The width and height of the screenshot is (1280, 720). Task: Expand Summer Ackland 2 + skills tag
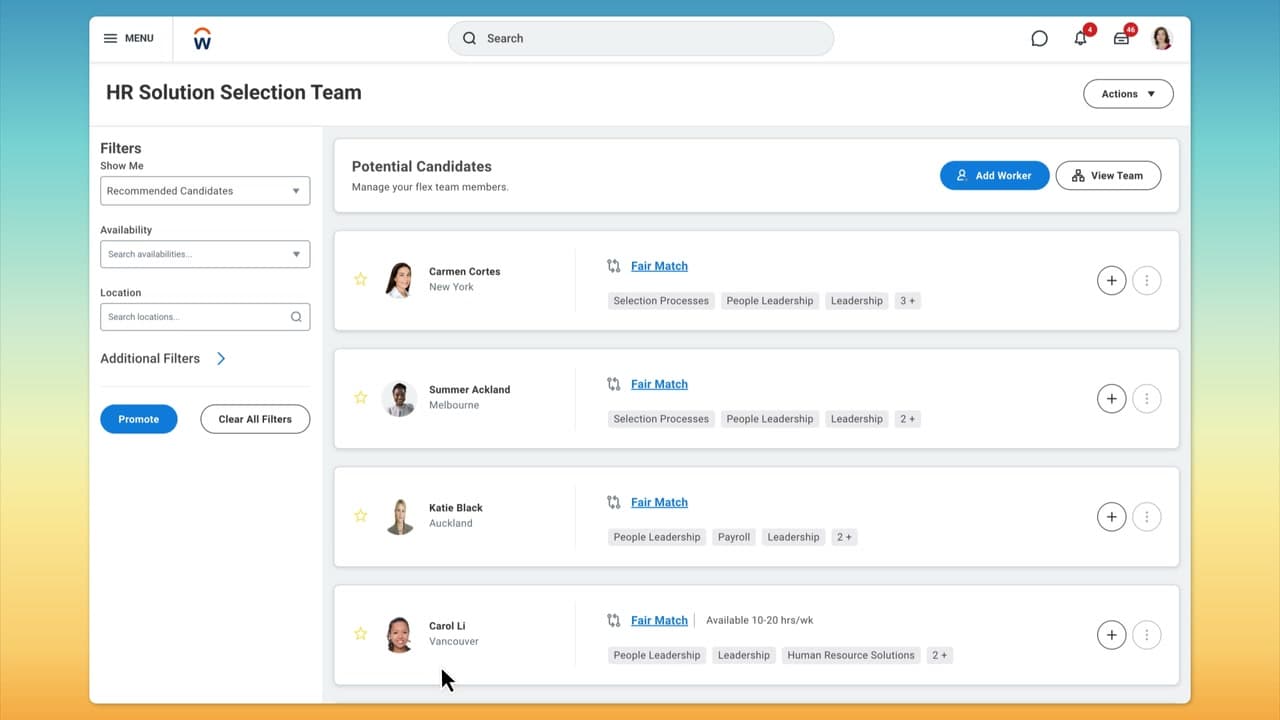click(907, 418)
